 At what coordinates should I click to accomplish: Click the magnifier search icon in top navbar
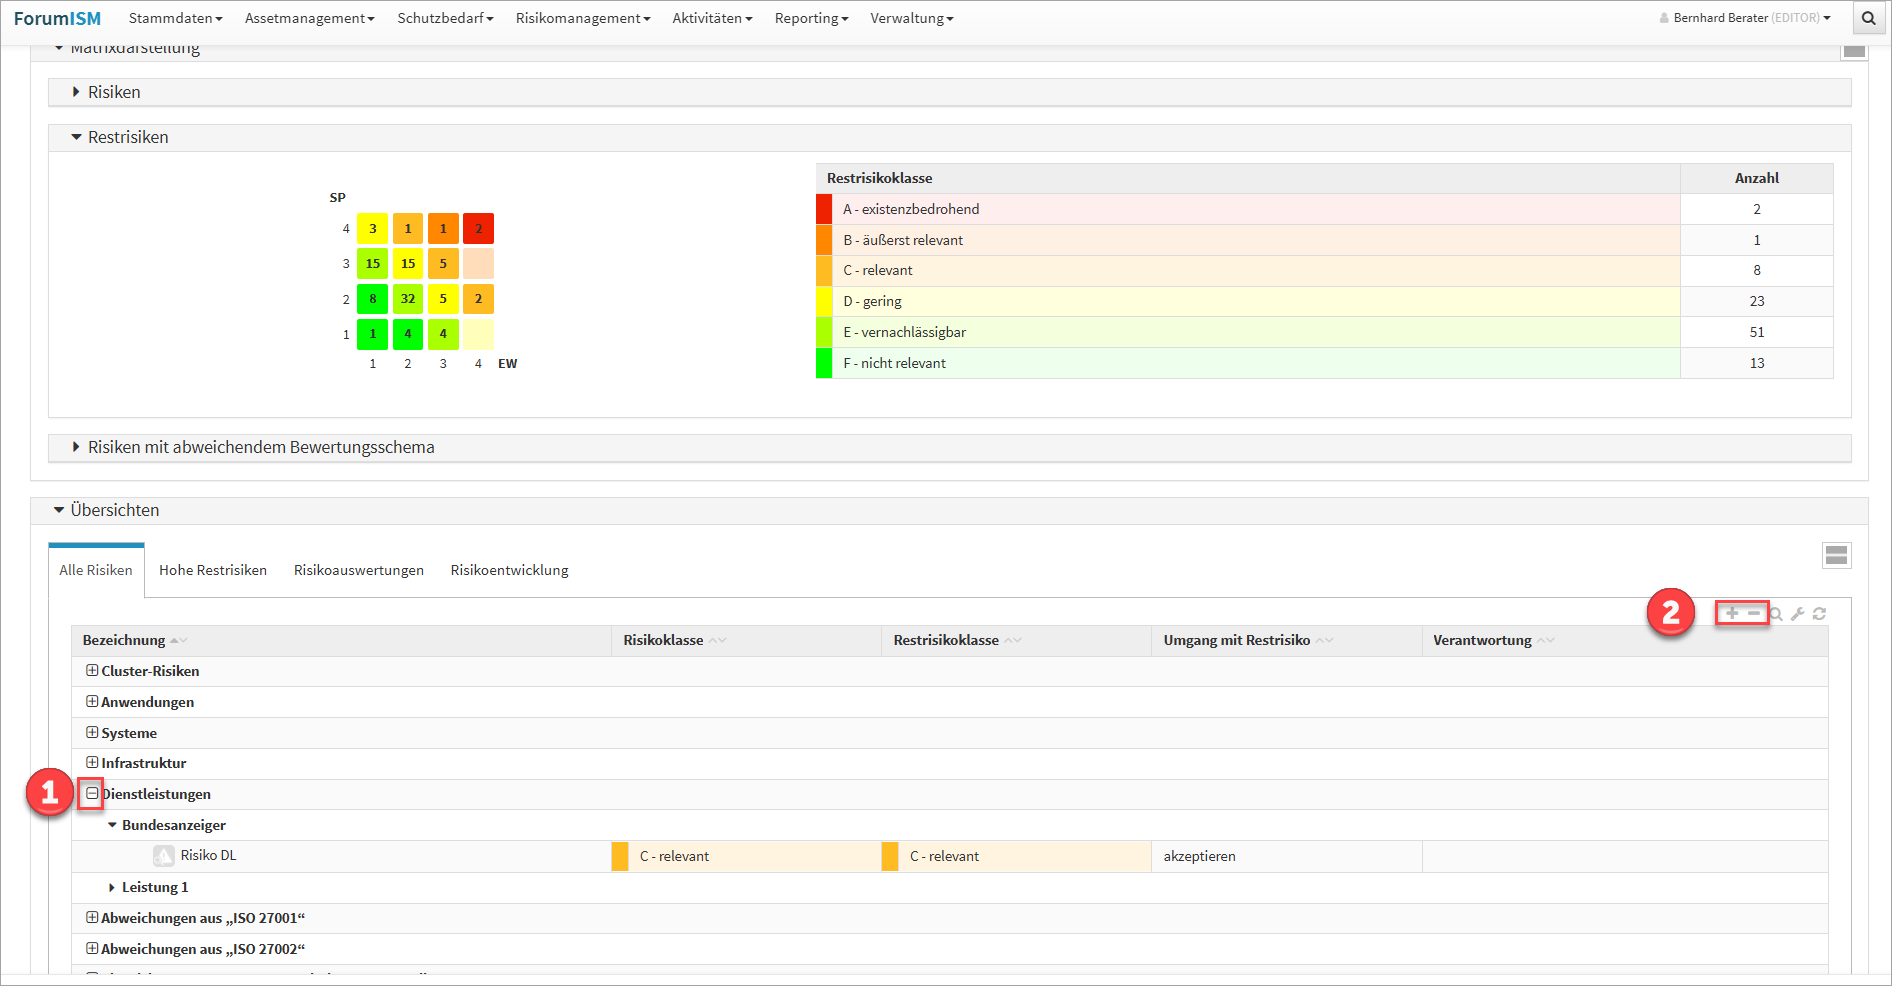tap(1868, 18)
